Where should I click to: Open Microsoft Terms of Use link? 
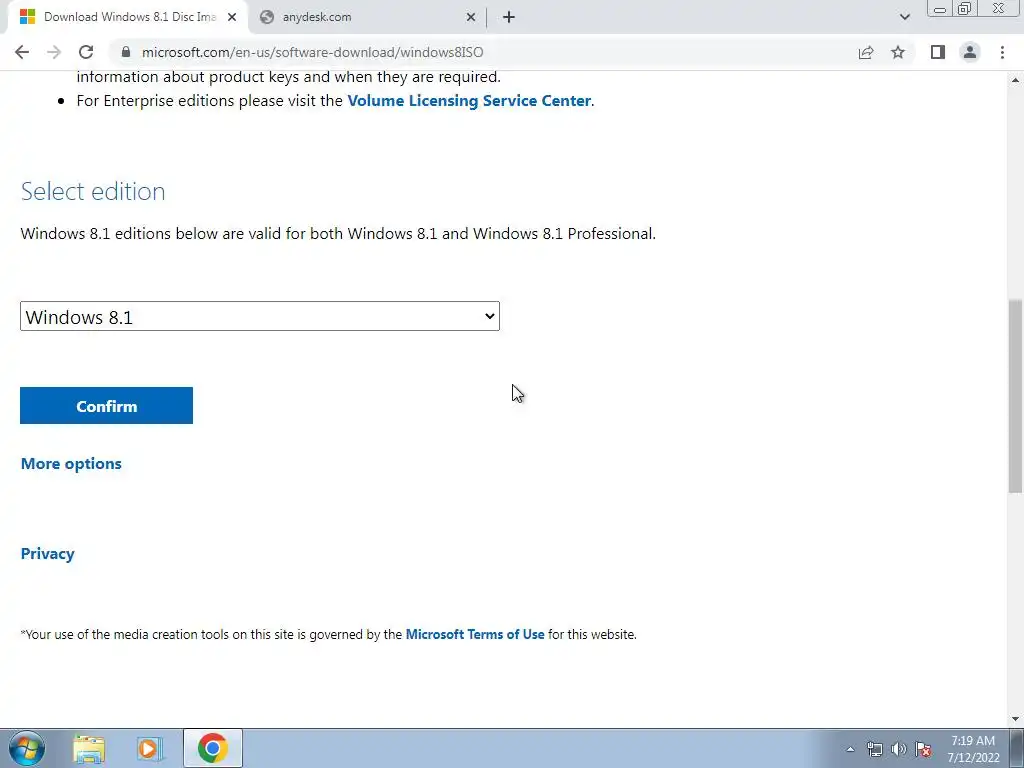click(x=475, y=634)
